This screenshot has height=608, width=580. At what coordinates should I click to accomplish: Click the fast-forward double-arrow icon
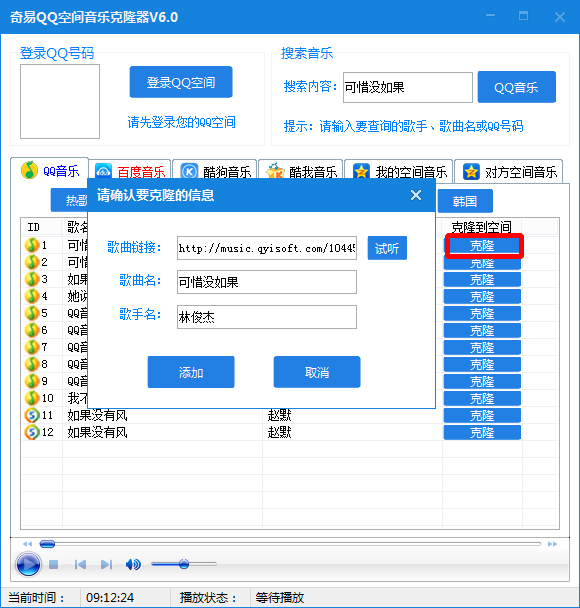(552, 544)
